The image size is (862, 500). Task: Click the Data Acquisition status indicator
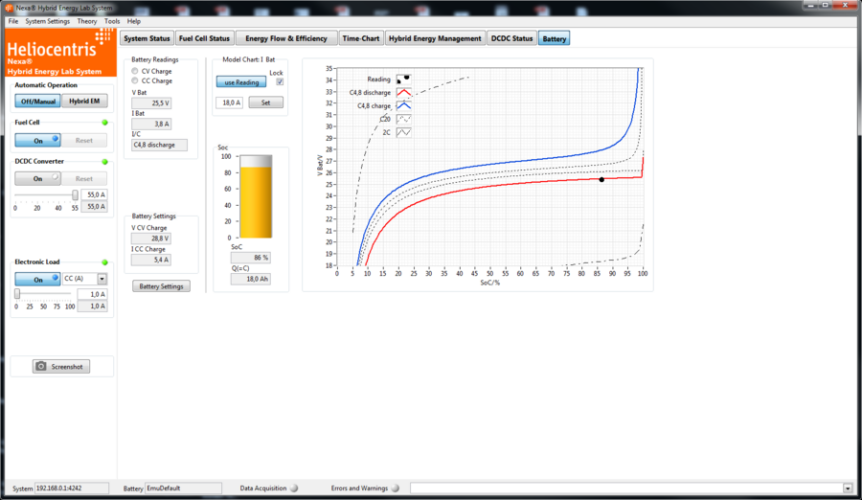point(294,488)
